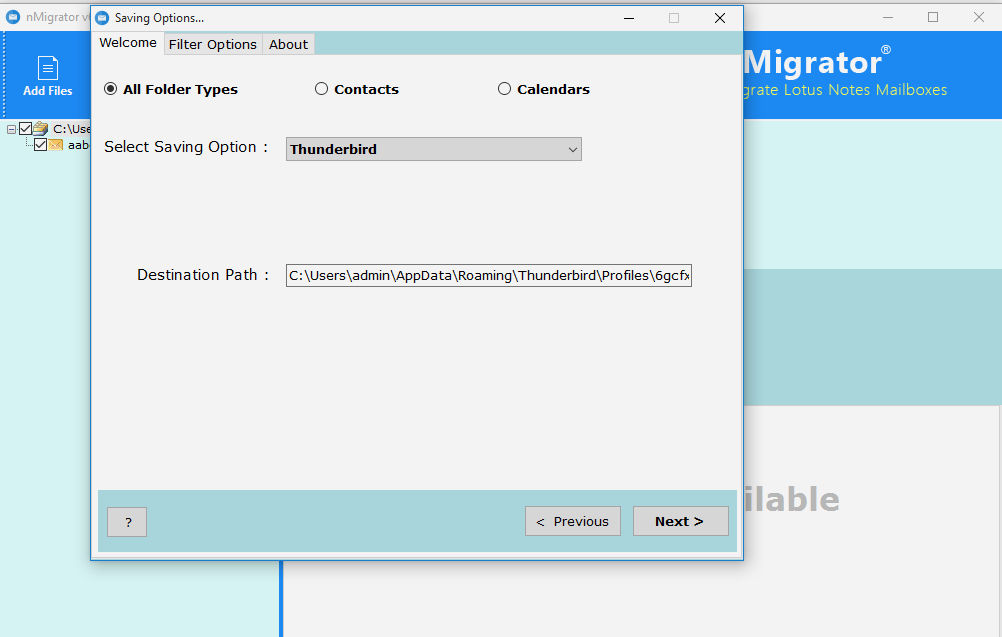Click the envelope icon next to aab
1002x637 pixels.
[56, 144]
